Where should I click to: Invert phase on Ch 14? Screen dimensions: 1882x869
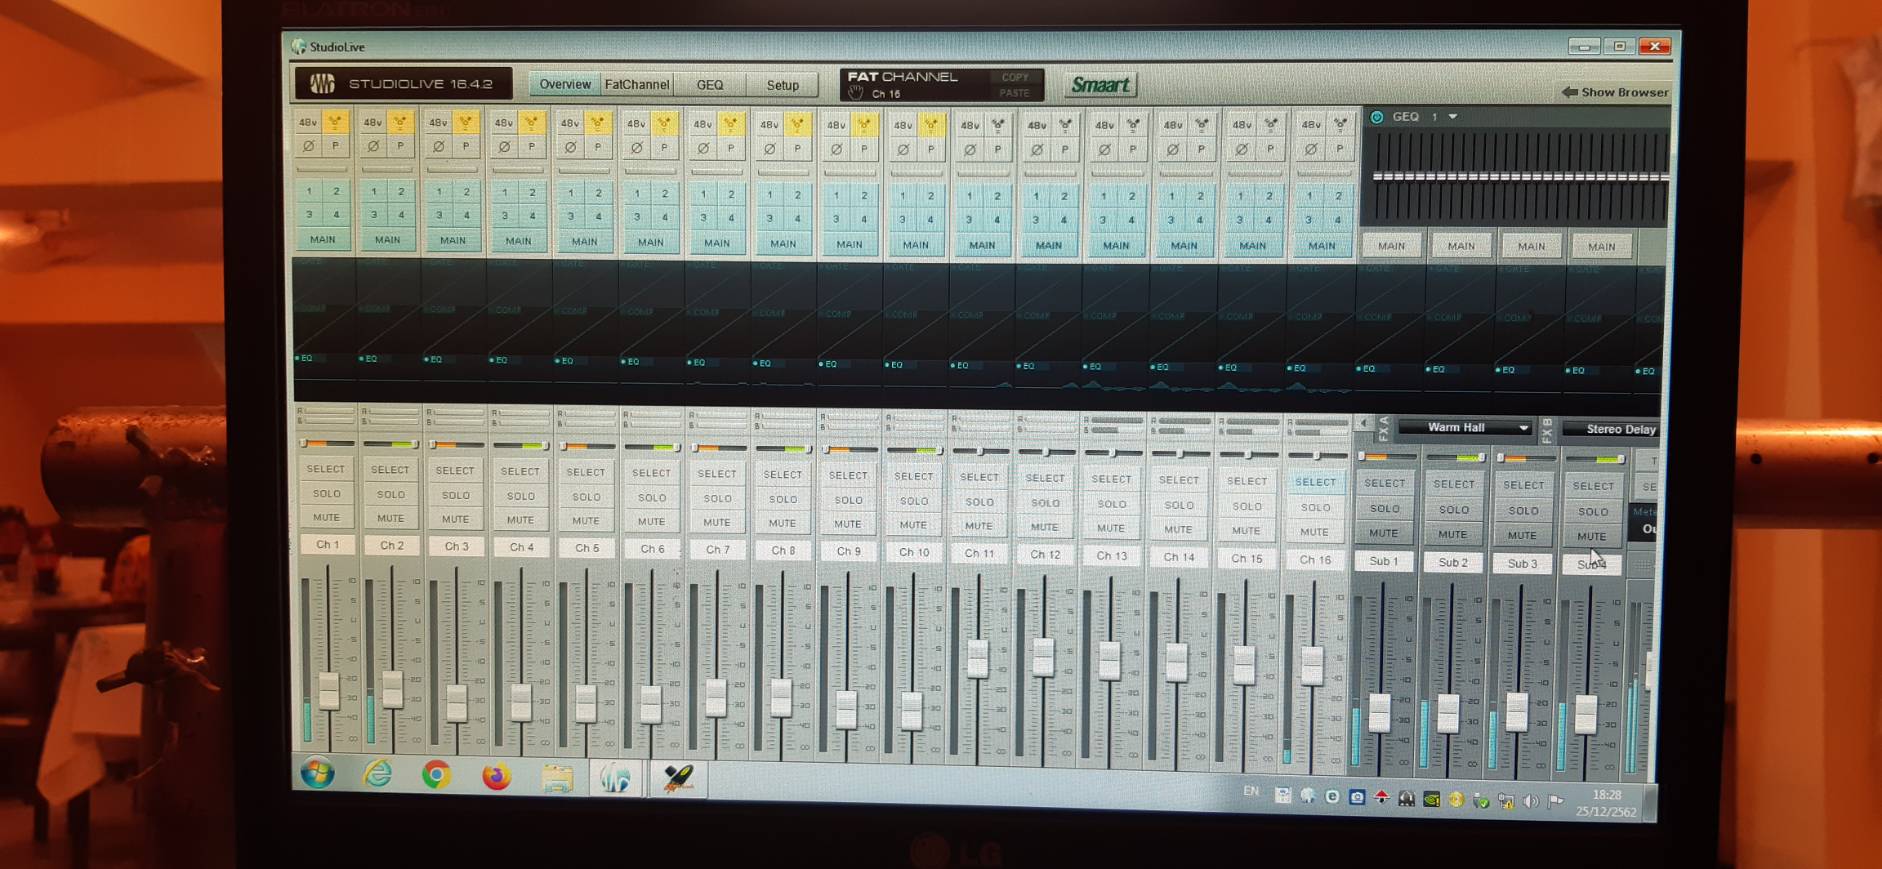(1173, 150)
